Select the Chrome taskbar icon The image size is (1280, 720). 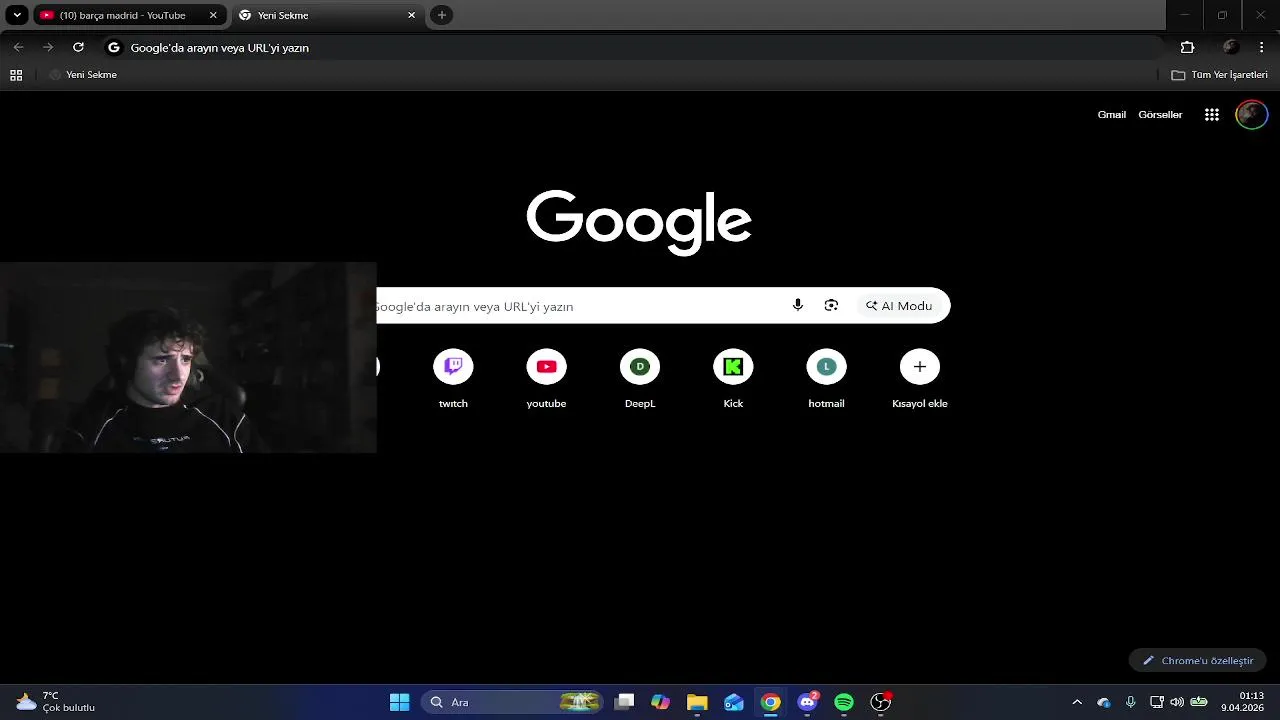point(770,702)
